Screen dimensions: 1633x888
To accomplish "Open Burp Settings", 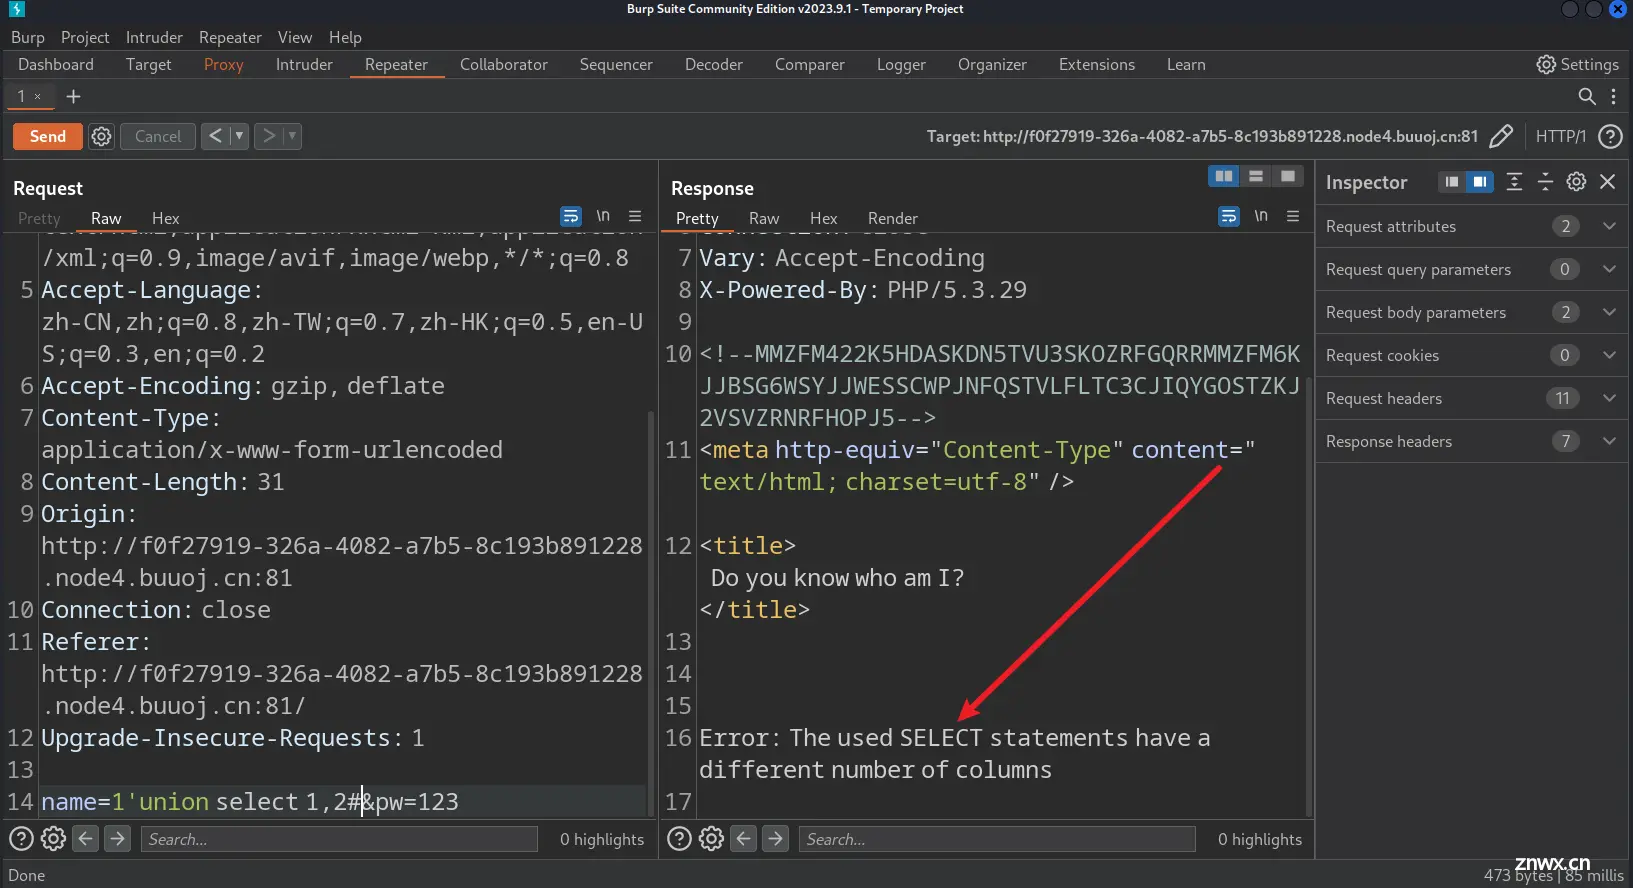I will 1577,64.
